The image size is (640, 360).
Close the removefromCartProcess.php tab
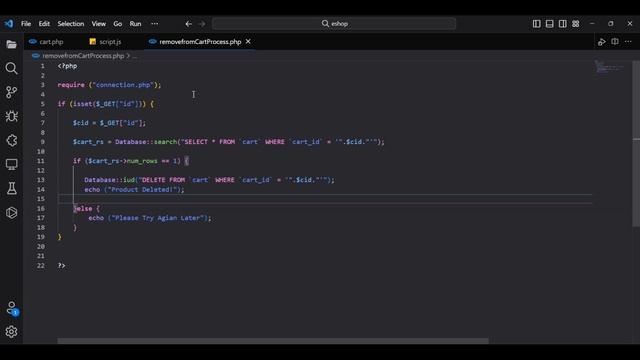click(x=248, y=42)
